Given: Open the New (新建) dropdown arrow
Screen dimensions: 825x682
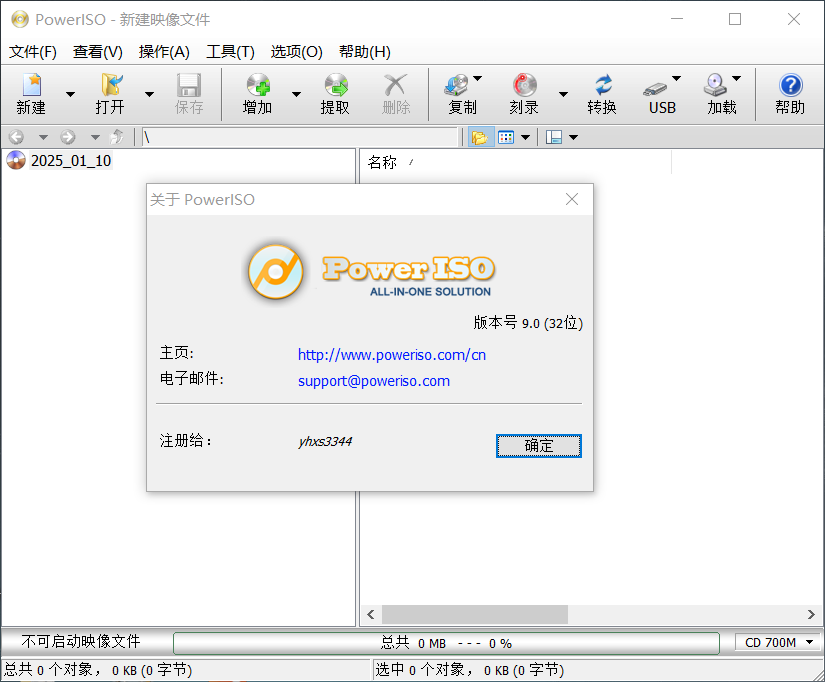Looking at the screenshot, I should (70, 94).
